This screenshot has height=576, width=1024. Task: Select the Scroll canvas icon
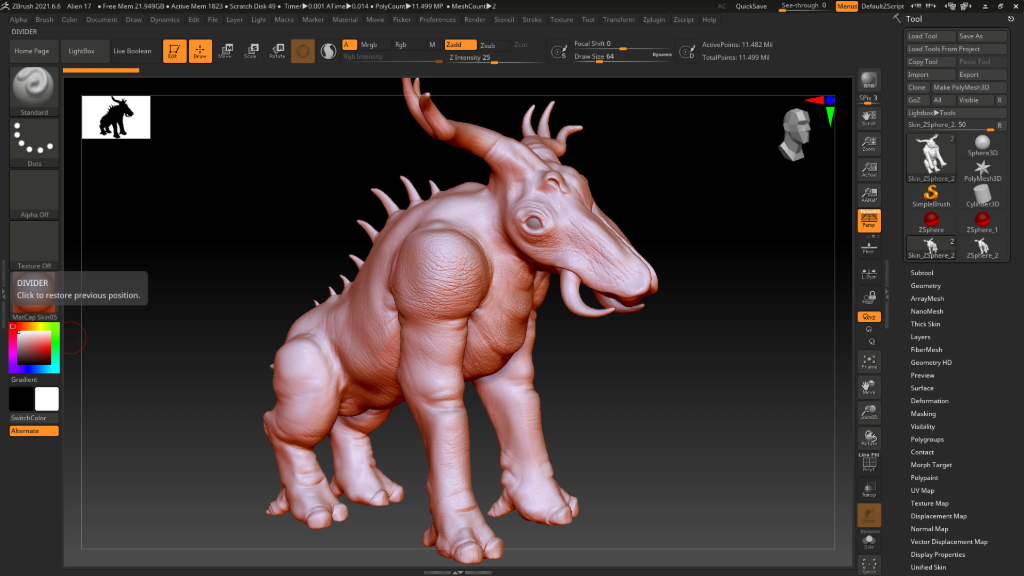click(869, 118)
